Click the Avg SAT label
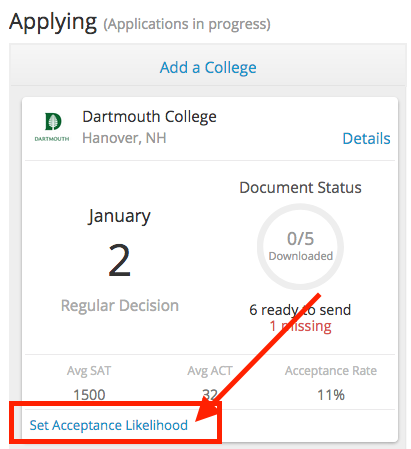411x449 pixels. (89, 371)
